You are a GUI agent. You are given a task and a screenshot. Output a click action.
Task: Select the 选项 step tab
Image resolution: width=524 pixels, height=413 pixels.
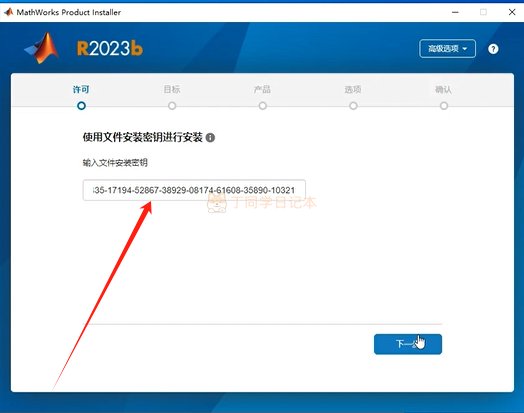(x=353, y=89)
